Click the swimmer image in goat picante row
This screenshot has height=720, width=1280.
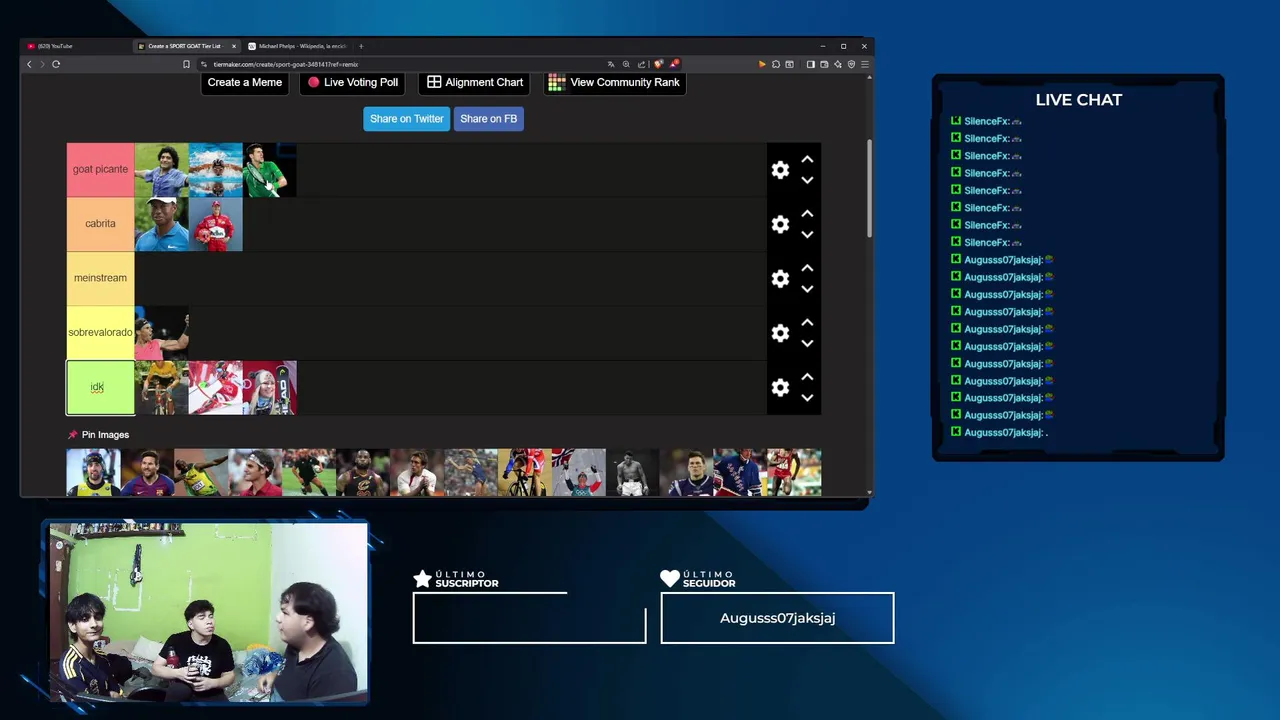(x=215, y=170)
